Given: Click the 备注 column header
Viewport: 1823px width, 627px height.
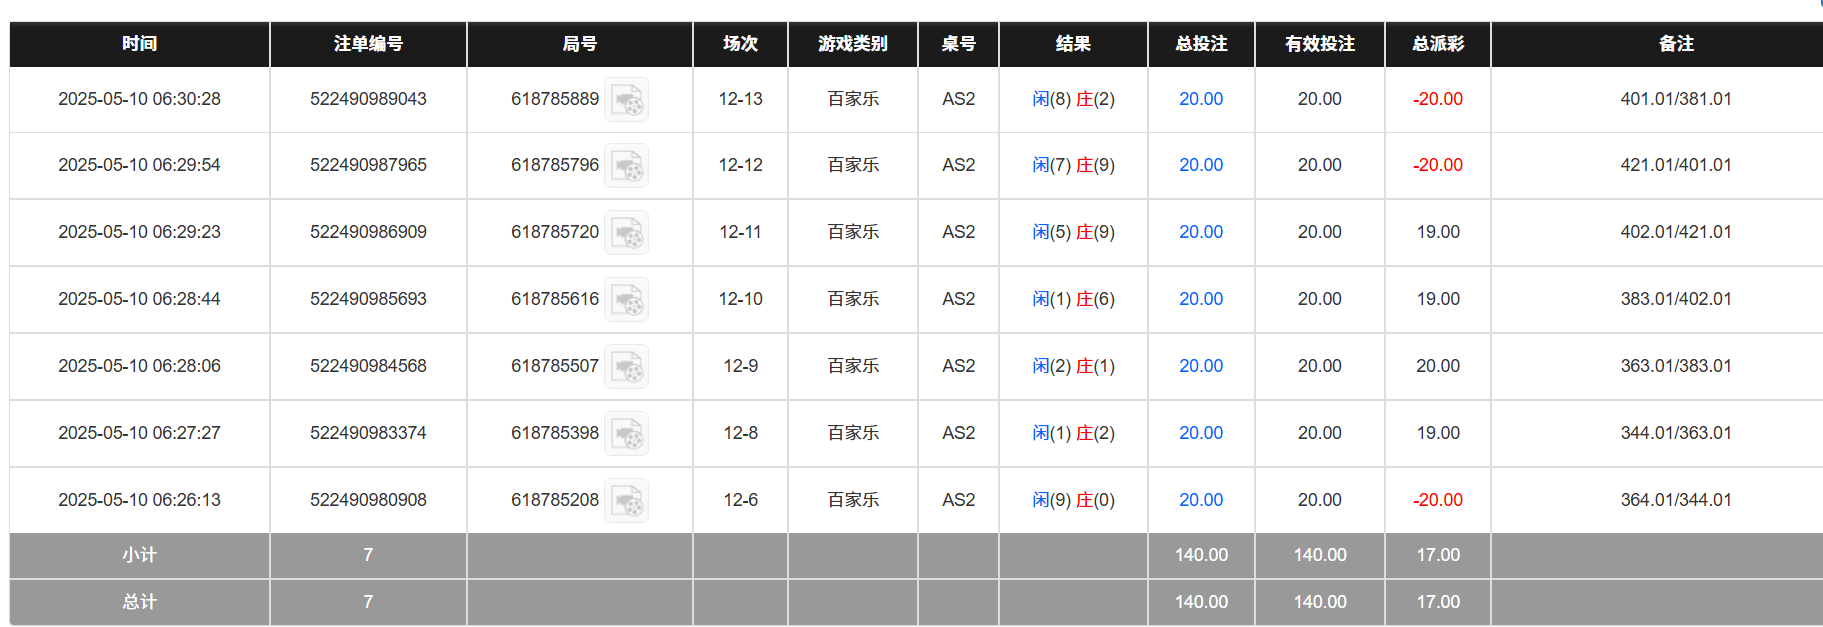Looking at the screenshot, I should 1675,44.
